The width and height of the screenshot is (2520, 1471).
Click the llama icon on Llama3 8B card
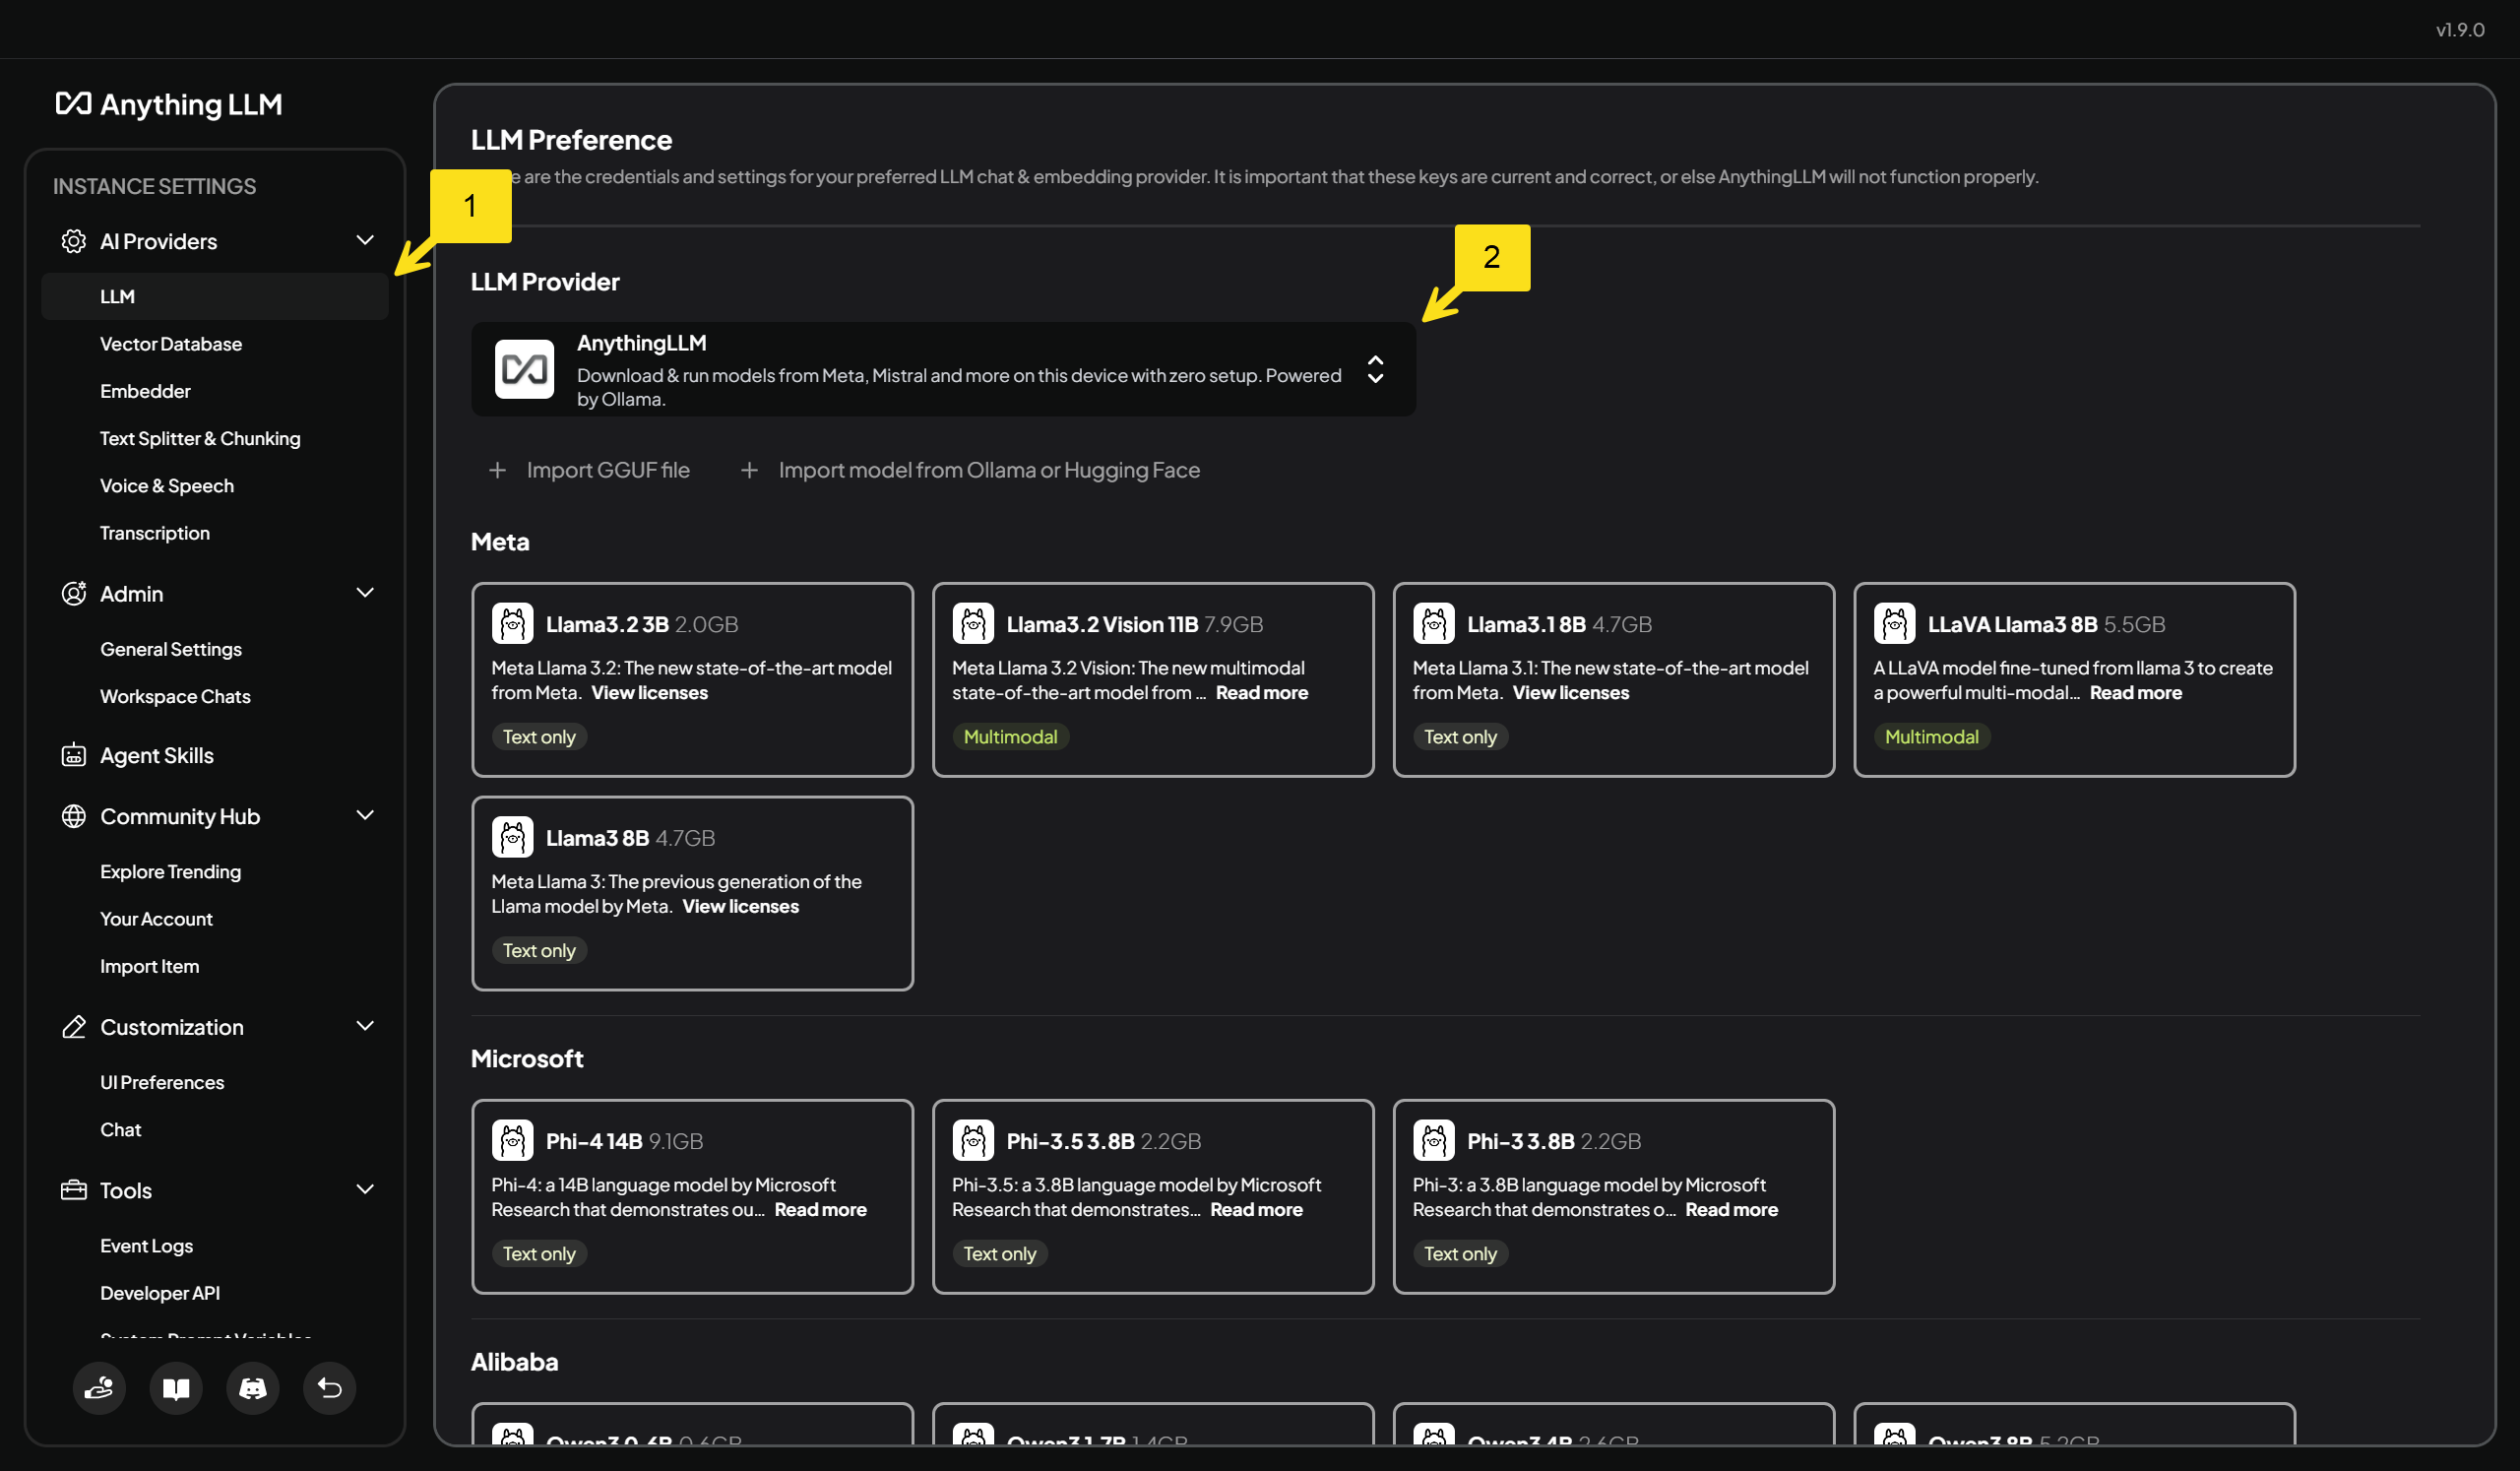tap(512, 838)
